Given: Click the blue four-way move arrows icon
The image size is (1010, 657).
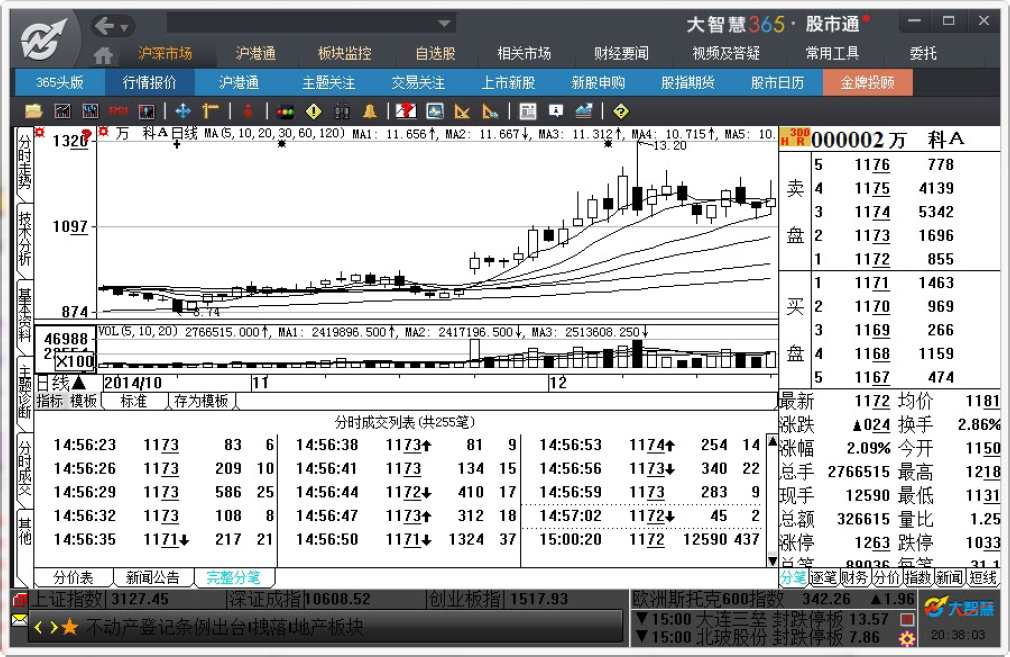Looking at the screenshot, I should (x=183, y=111).
